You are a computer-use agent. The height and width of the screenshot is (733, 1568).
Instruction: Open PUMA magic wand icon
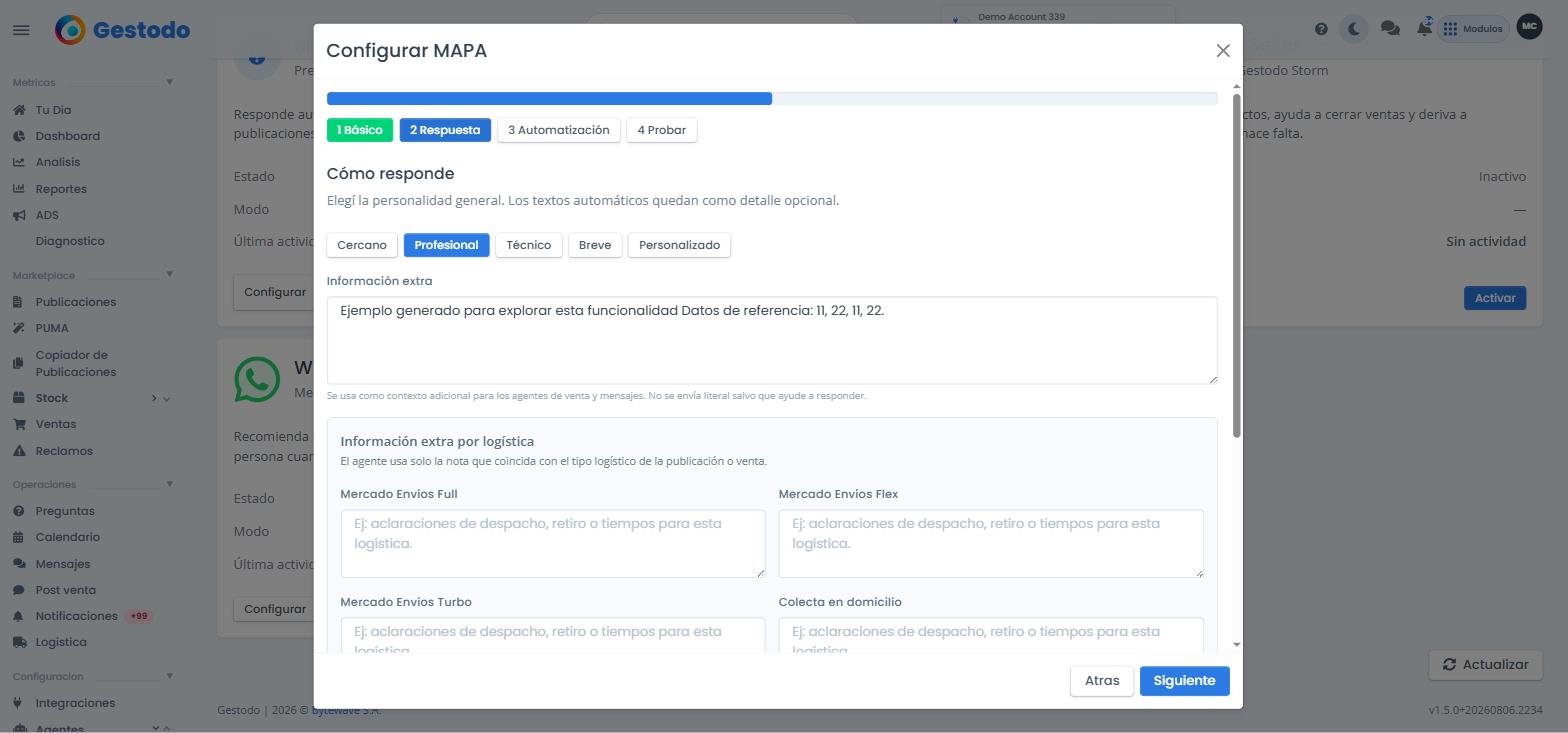19,328
